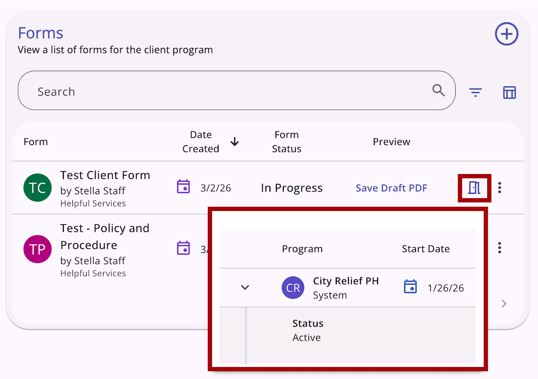538x379 pixels.
Task: Toggle sort arrow next to Date Created
Action: [235, 141]
